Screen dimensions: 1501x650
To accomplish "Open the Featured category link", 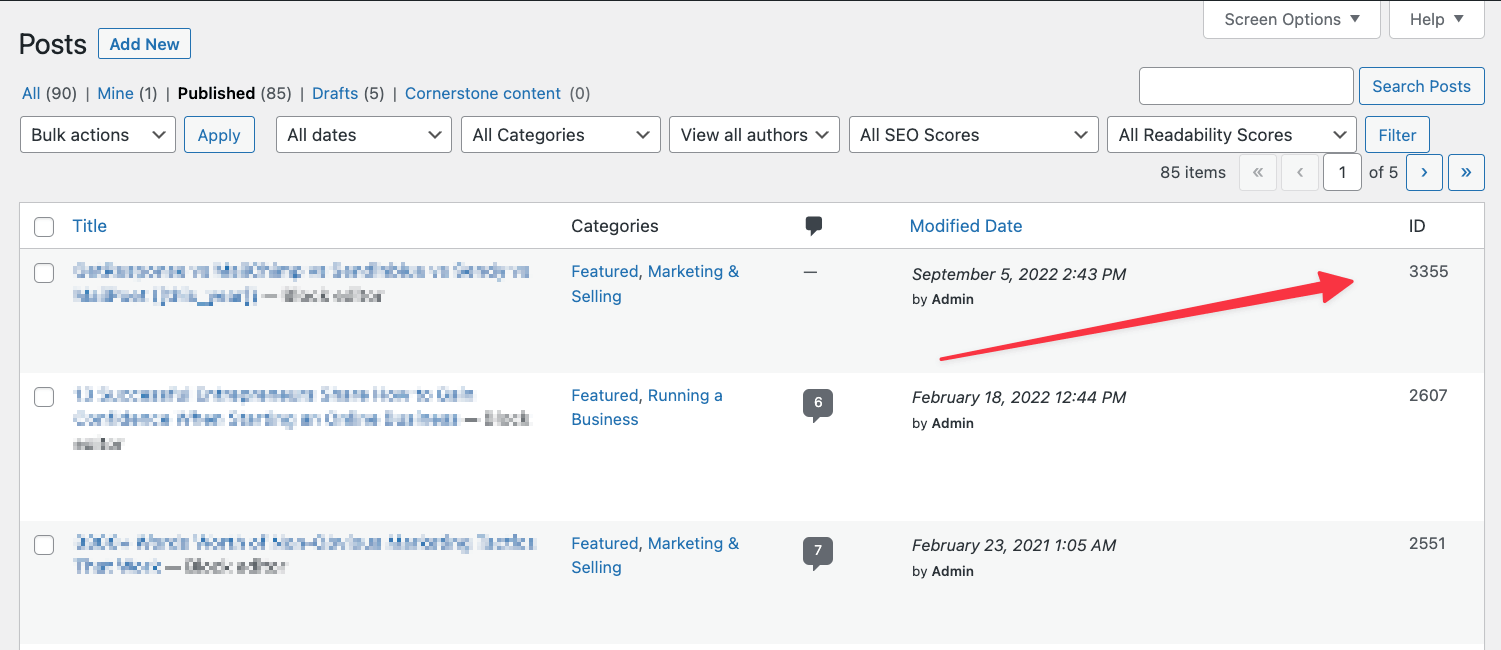I will pyautogui.click(x=604, y=271).
